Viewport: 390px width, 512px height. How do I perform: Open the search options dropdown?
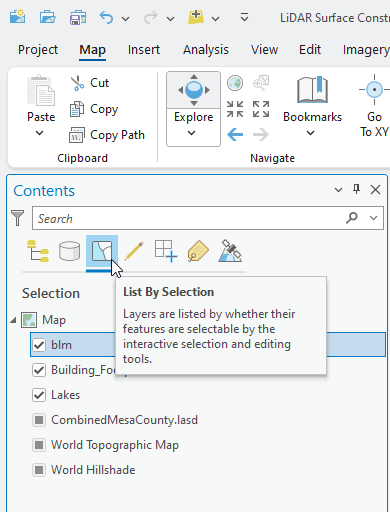pos(373,218)
